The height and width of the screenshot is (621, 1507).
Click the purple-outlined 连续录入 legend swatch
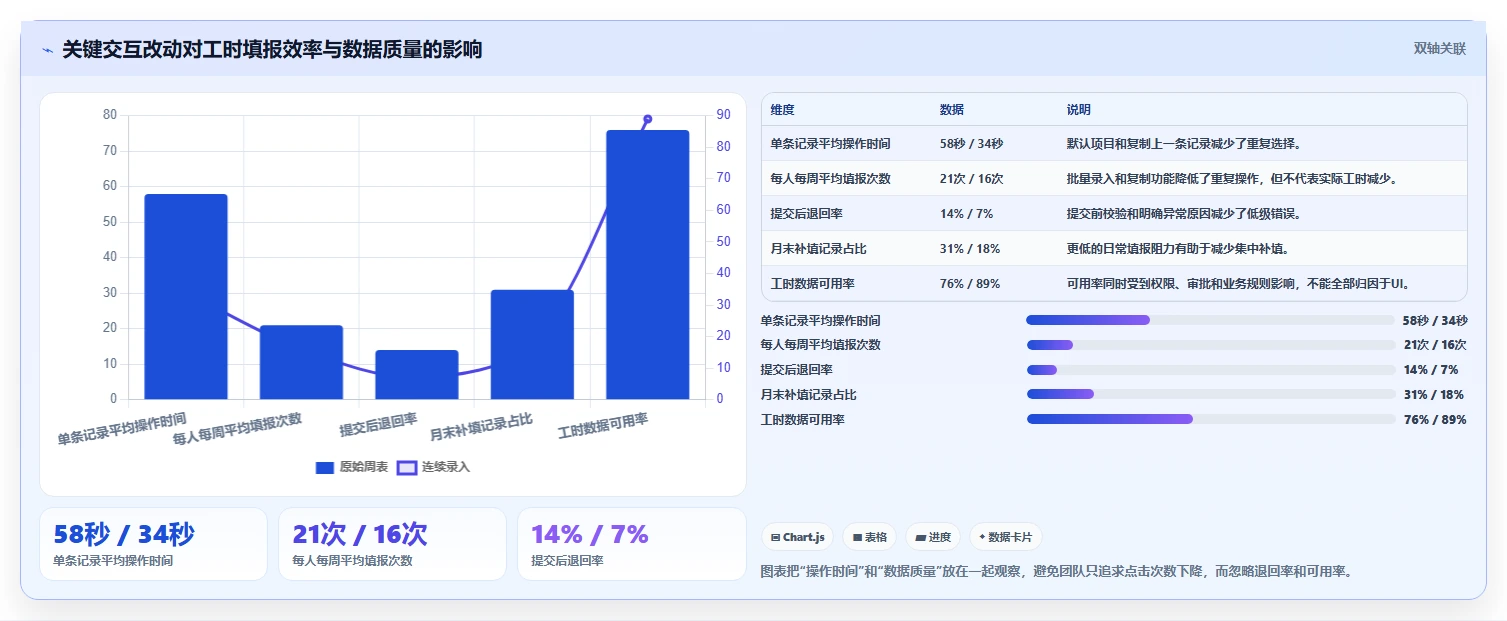coord(406,467)
